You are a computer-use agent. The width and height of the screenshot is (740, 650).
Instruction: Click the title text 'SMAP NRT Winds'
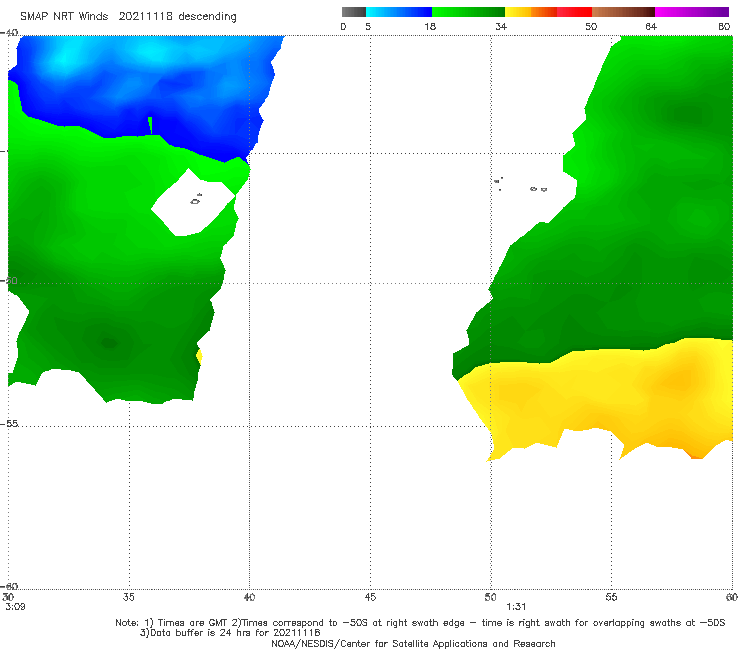pos(64,17)
